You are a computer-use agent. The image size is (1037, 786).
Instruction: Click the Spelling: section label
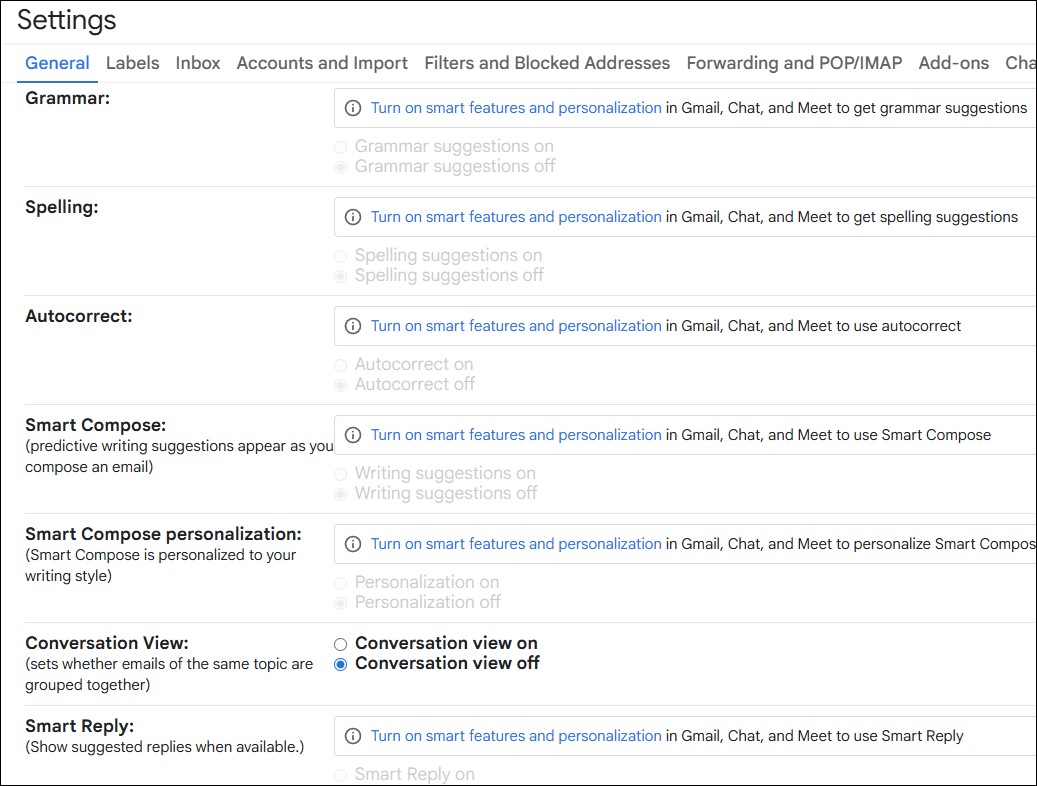62,207
